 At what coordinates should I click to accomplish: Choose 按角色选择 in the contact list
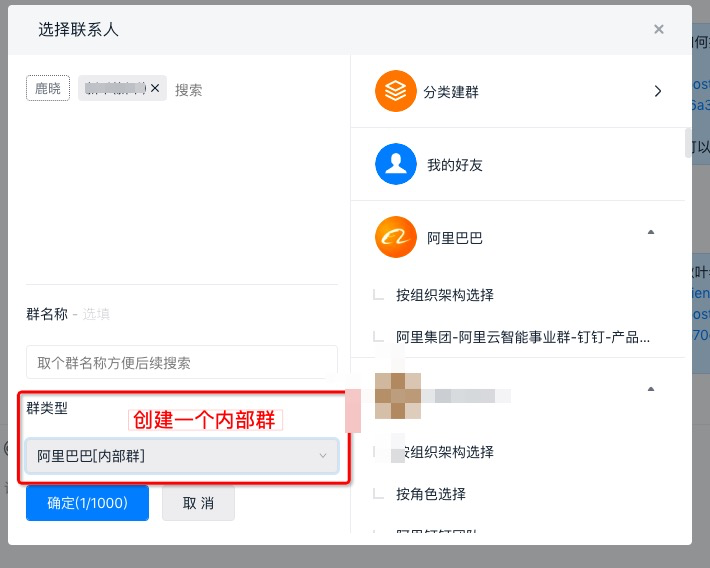coord(430,494)
